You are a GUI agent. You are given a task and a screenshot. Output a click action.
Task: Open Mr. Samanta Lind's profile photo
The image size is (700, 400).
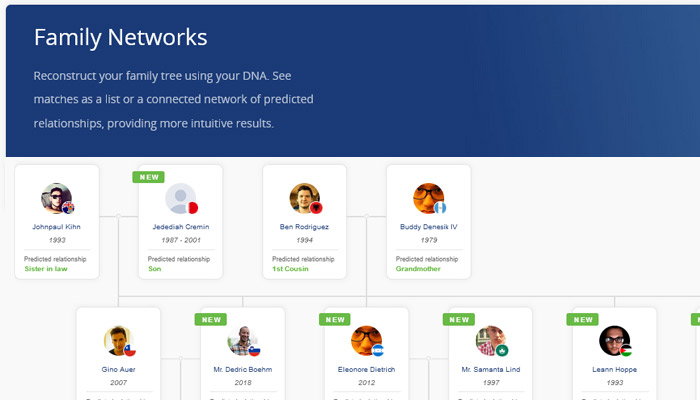click(x=491, y=341)
